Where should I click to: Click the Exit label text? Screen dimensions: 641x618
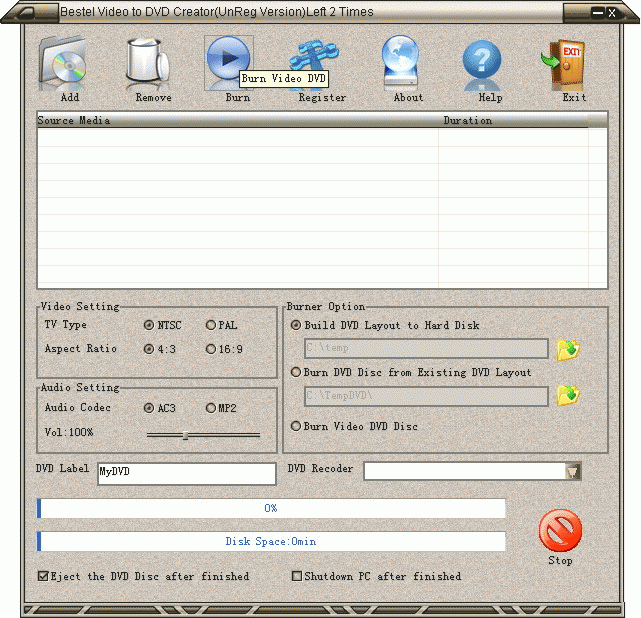pyautogui.click(x=574, y=97)
